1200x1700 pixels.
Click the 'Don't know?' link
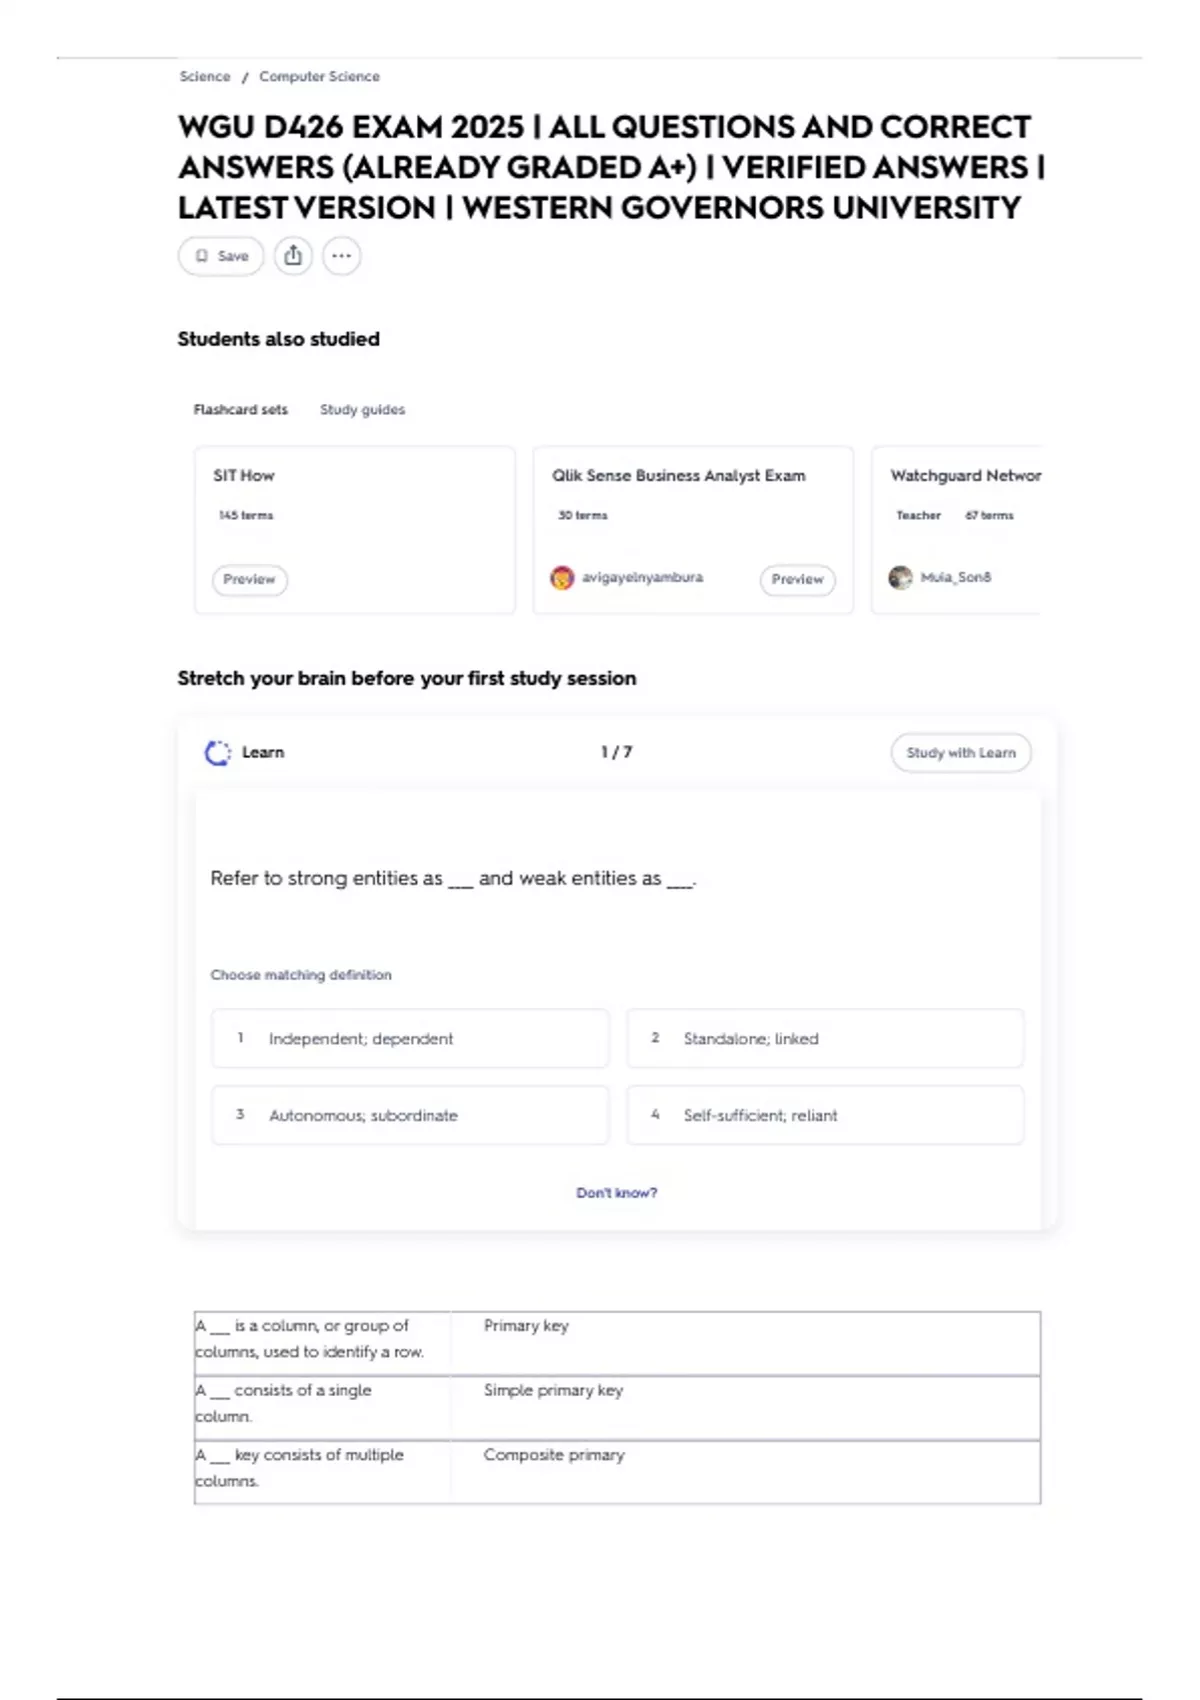point(616,1193)
